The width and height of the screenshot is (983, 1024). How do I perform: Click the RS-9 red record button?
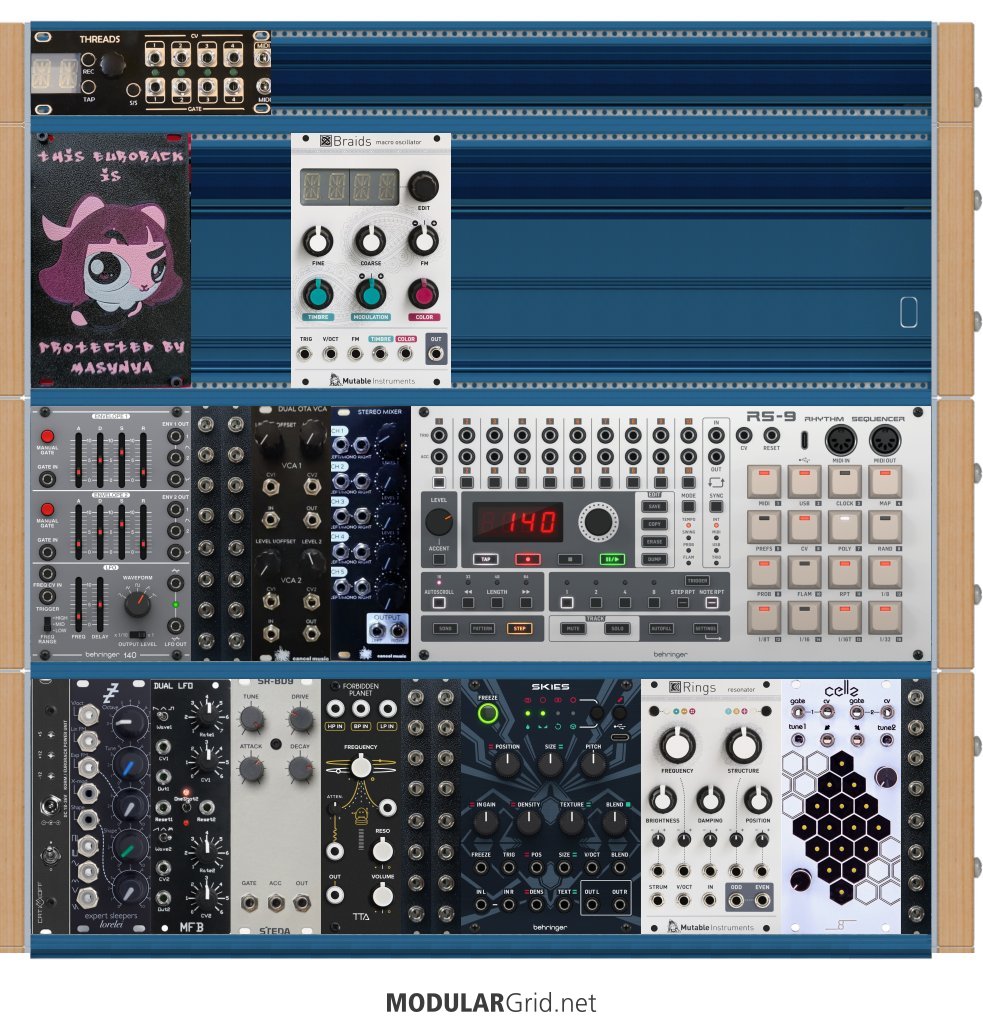[x=528, y=559]
